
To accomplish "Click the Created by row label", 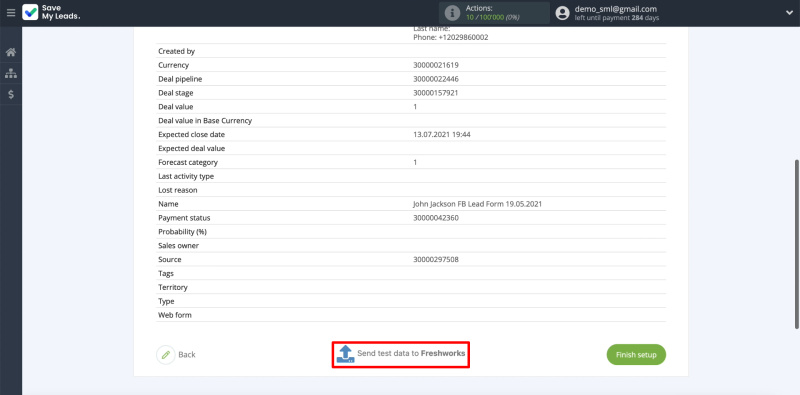I will pyautogui.click(x=177, y=52).
